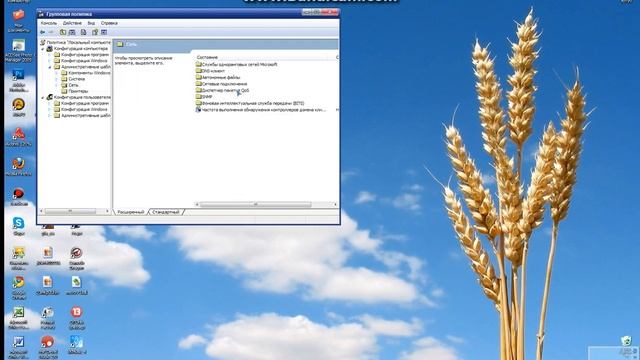The image size is (640, 360).
Task: Select the Принтеры folder in tree
Action: tap(74, 91)
